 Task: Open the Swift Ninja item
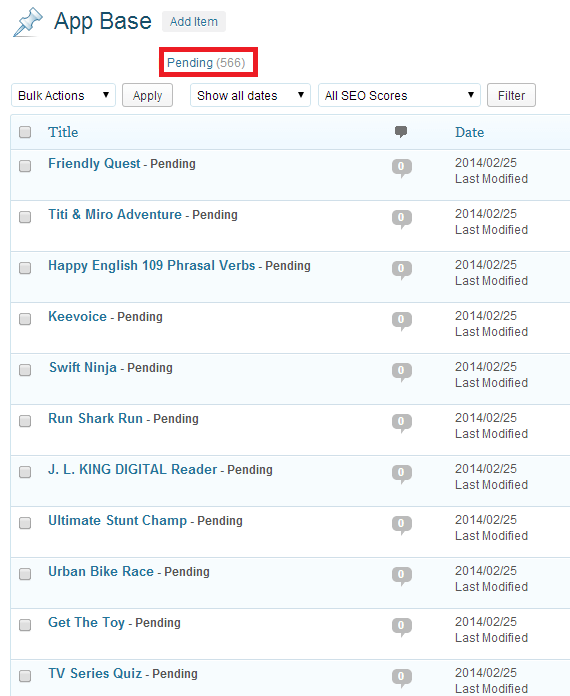pos(83,368)
